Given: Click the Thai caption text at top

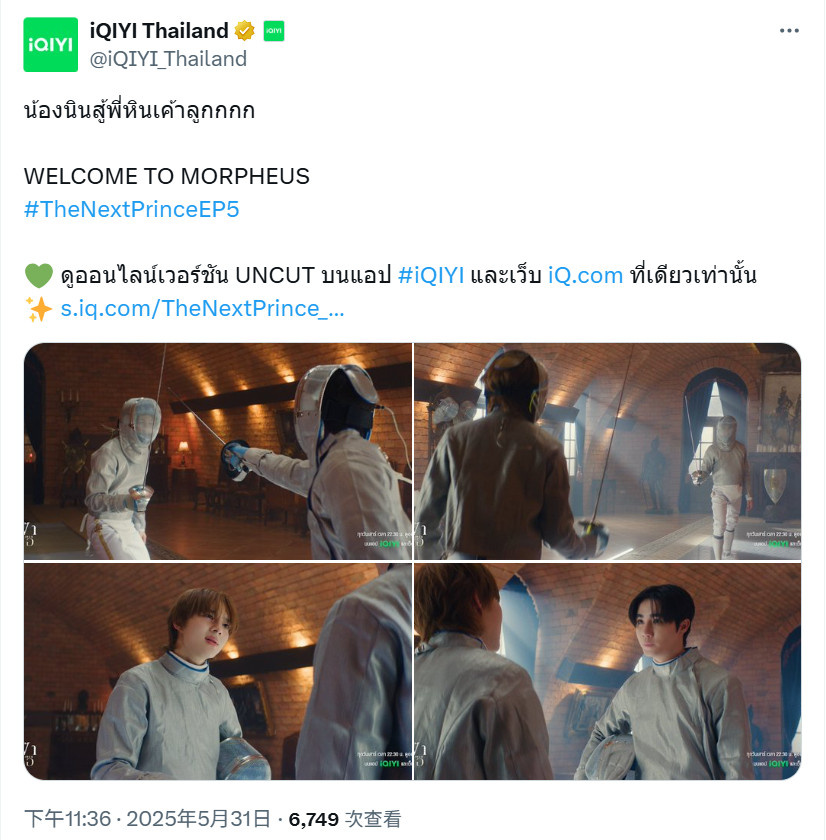Looking at the screenshot, I should coord(139,109).
